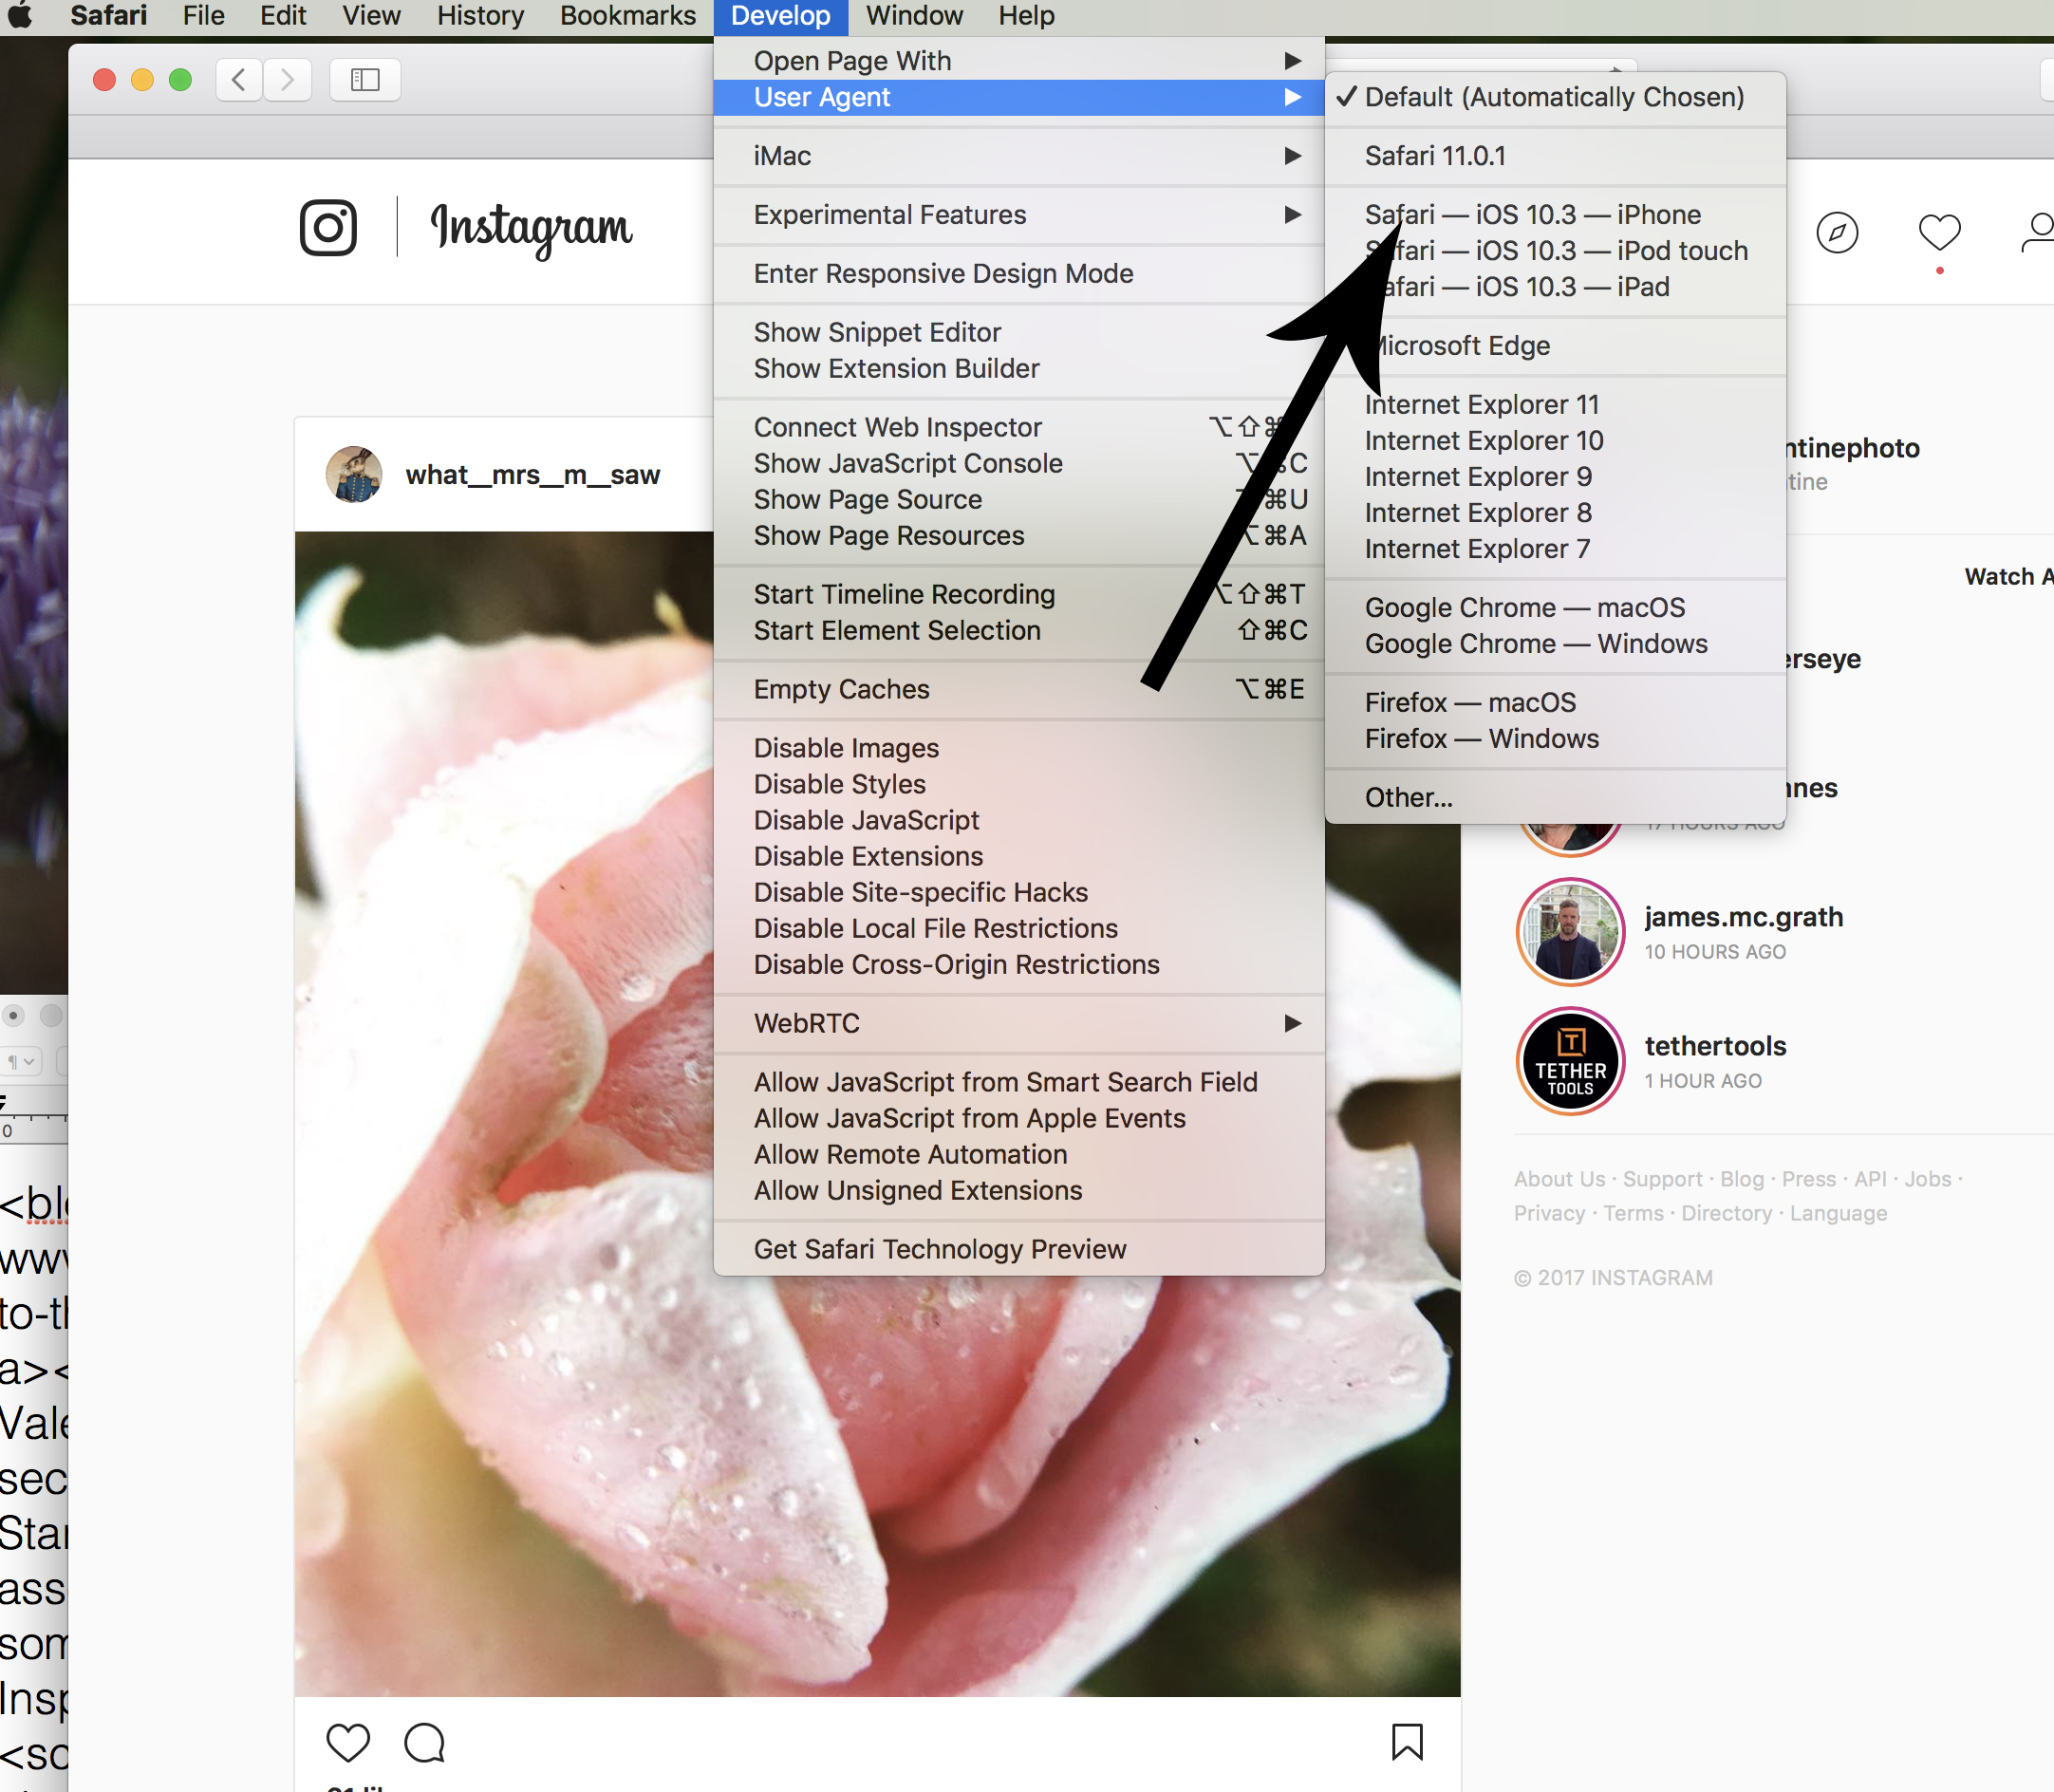Select Get Safari Technology Preview
Screen dimensions: 2054x1792
click(x=1019, y=1249)
